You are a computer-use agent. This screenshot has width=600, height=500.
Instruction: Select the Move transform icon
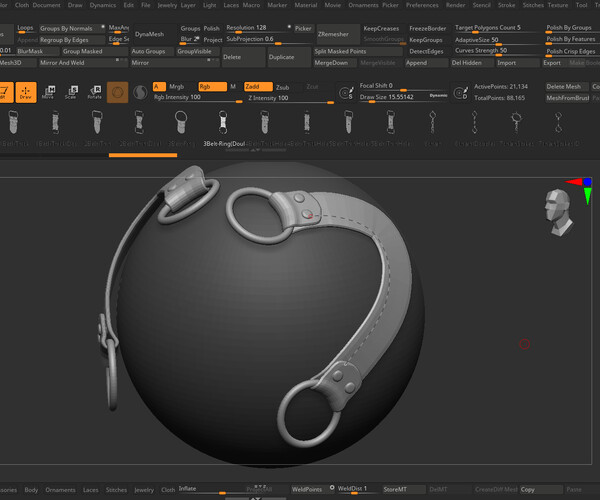pyautogui.click(x=49, y=92)
